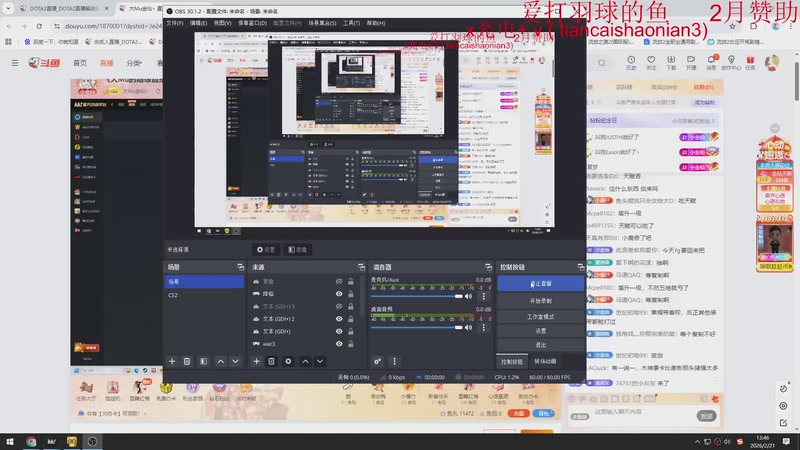
Task: Open 首页 in Douyu navigation
Action: click(80, 63)
